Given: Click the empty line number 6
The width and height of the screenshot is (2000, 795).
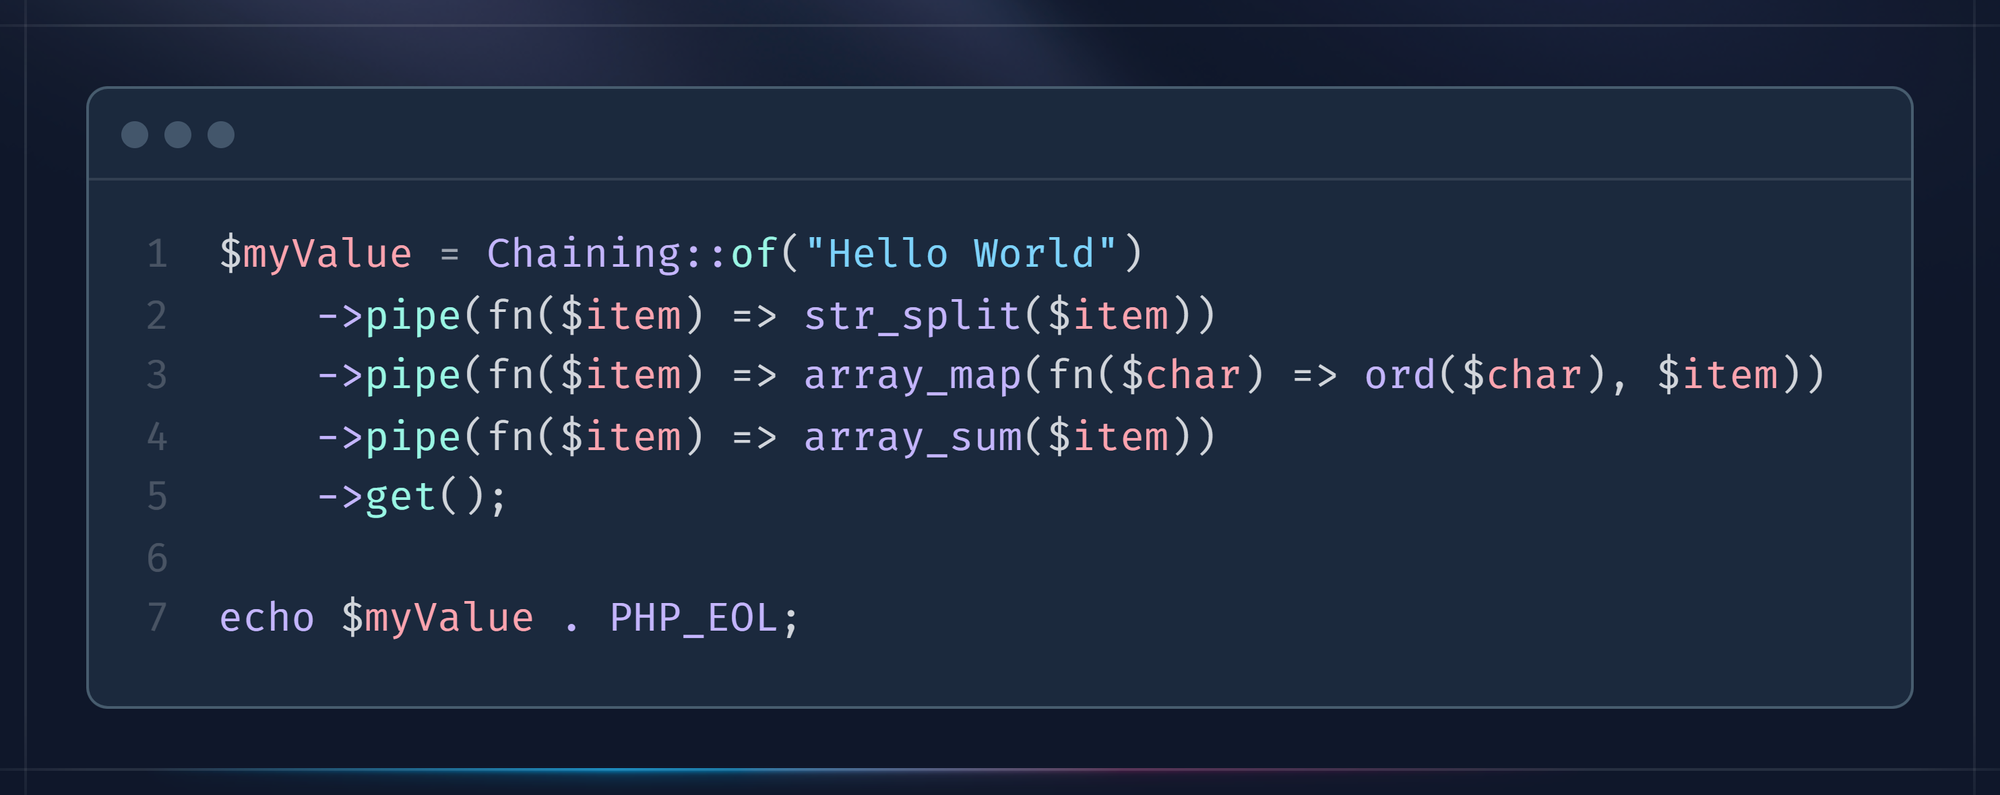Looking at the screenshot, I should pyautogui.click(x=157, y=558).
